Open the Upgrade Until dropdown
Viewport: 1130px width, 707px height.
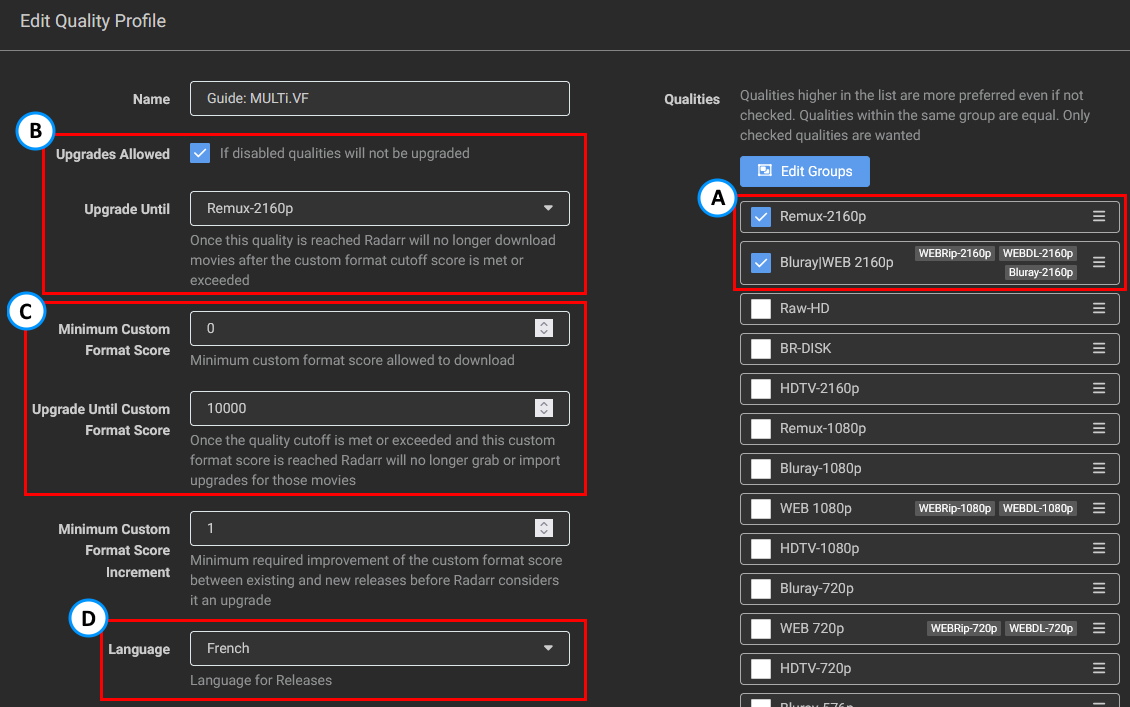point(379,208)
